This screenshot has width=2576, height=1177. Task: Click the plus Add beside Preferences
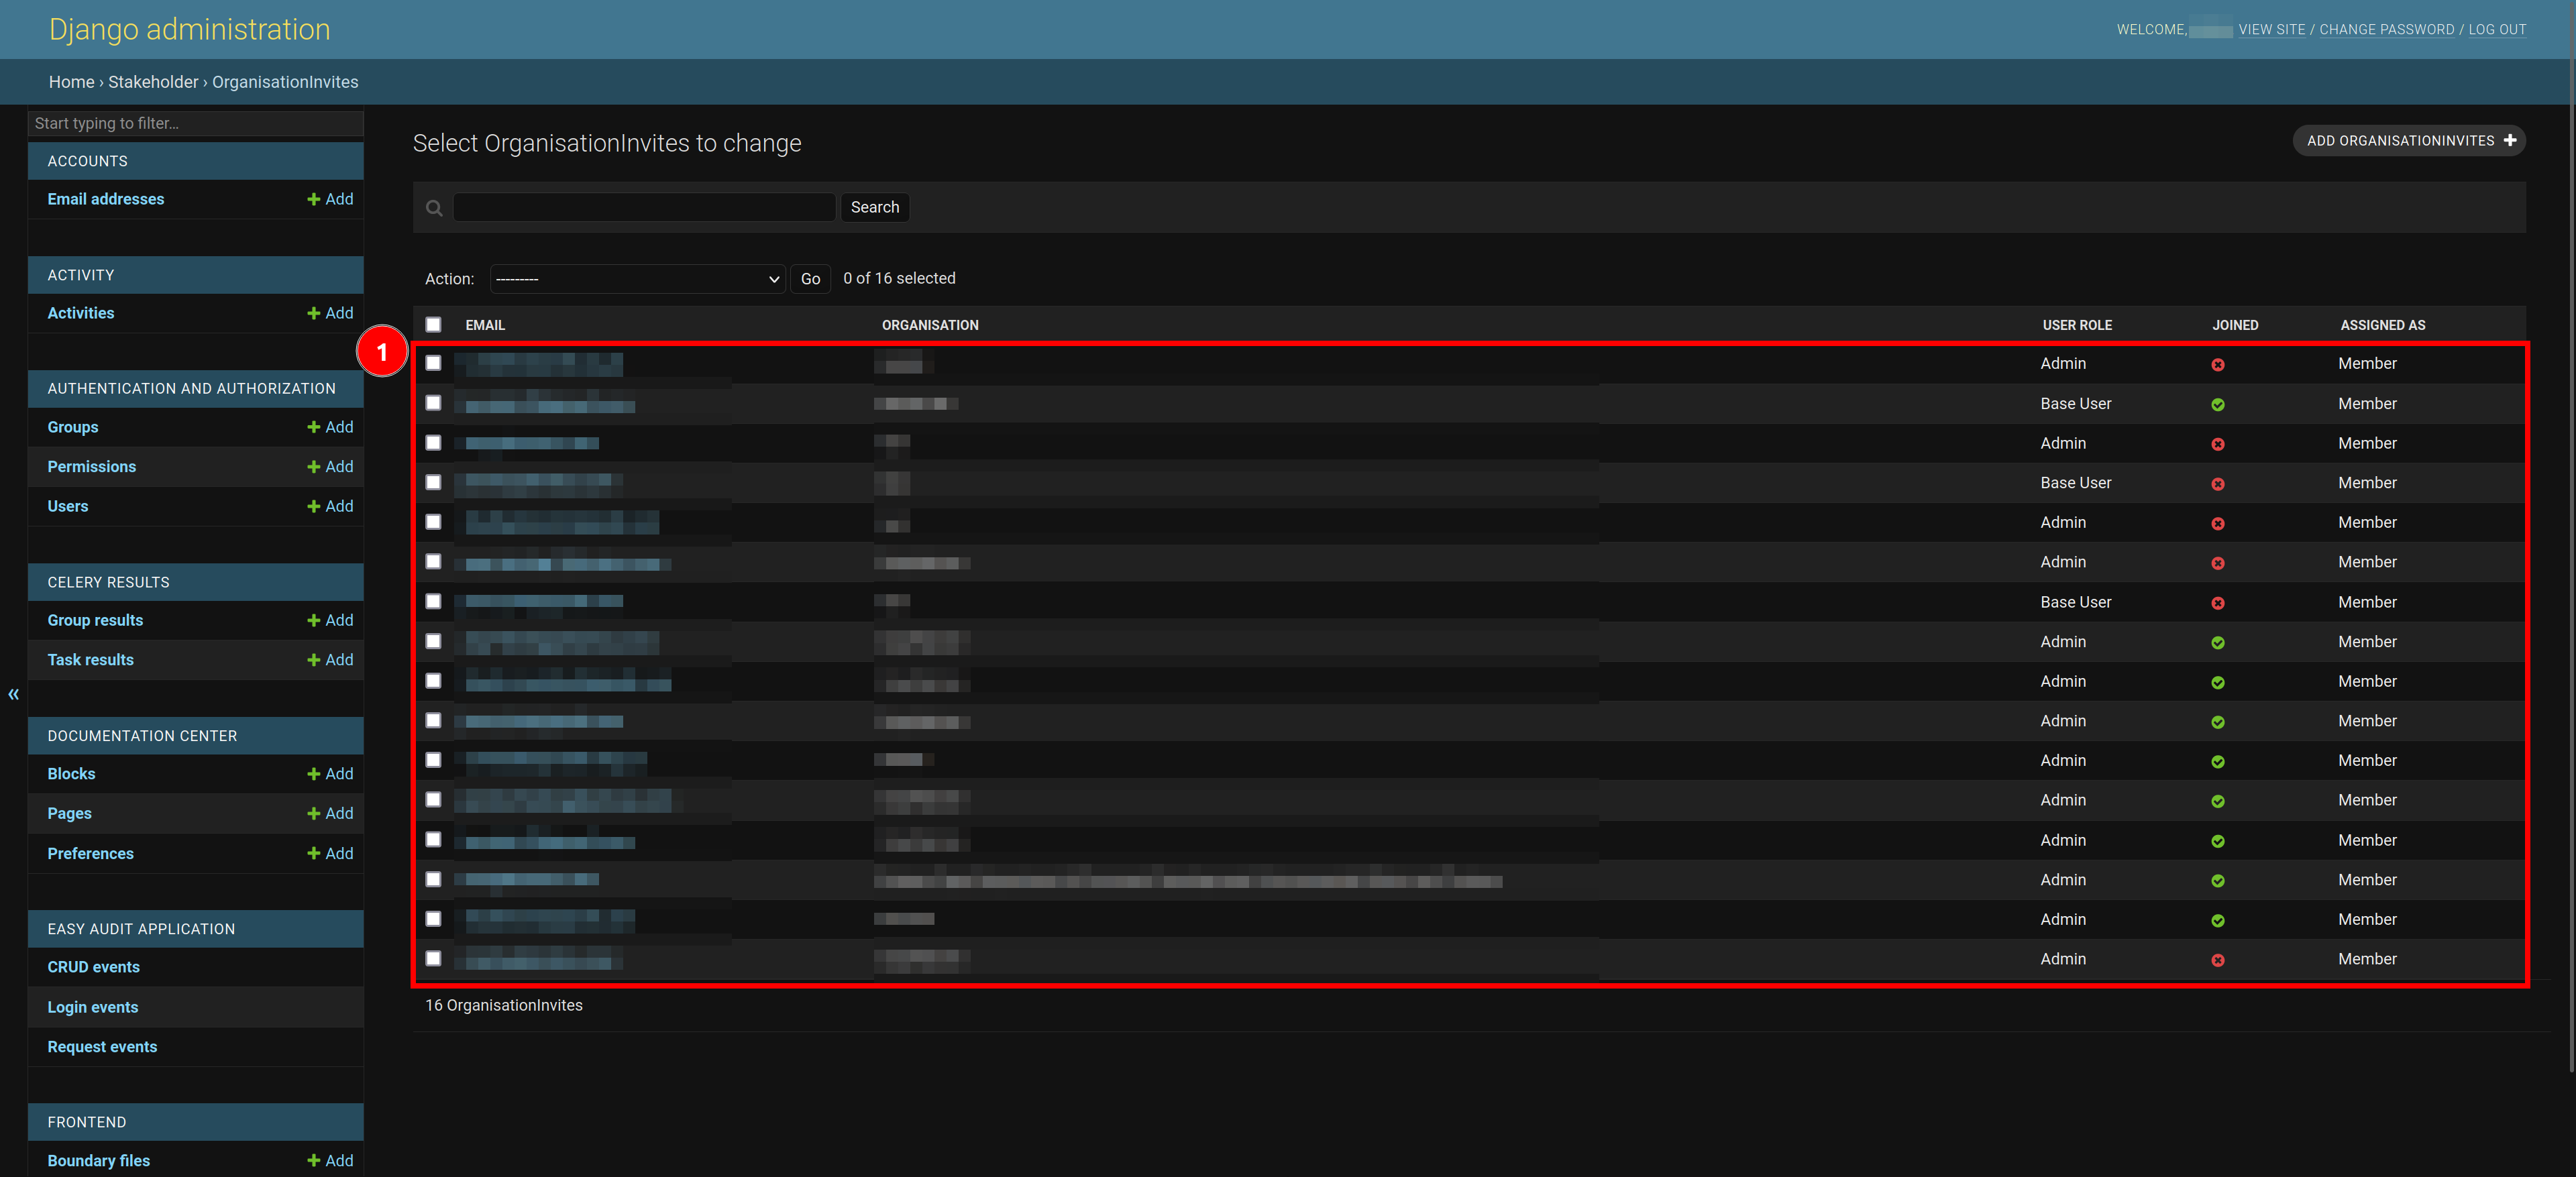coord(330,853)
